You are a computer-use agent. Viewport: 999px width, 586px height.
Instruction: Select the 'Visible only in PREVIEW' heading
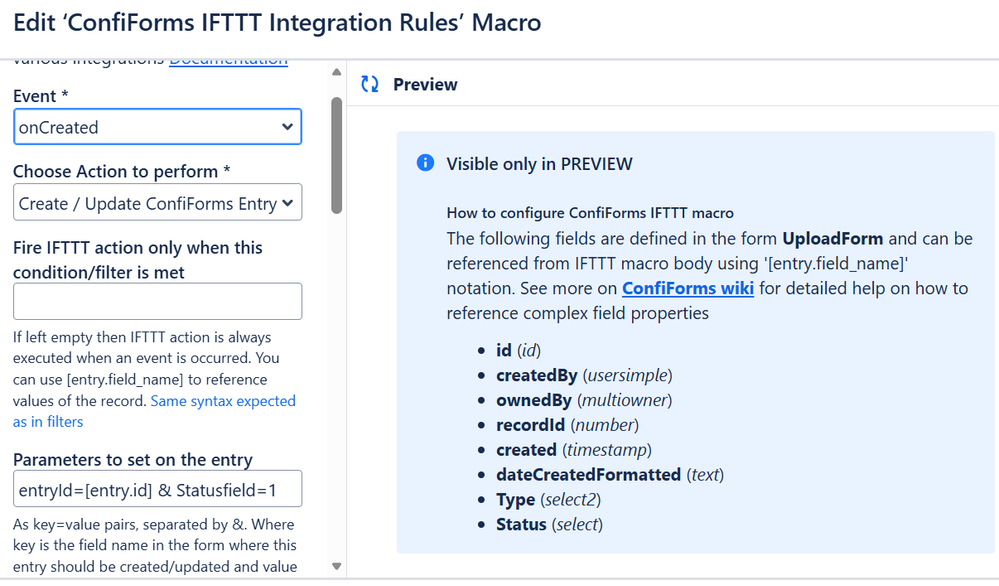(x=539, y=164)
